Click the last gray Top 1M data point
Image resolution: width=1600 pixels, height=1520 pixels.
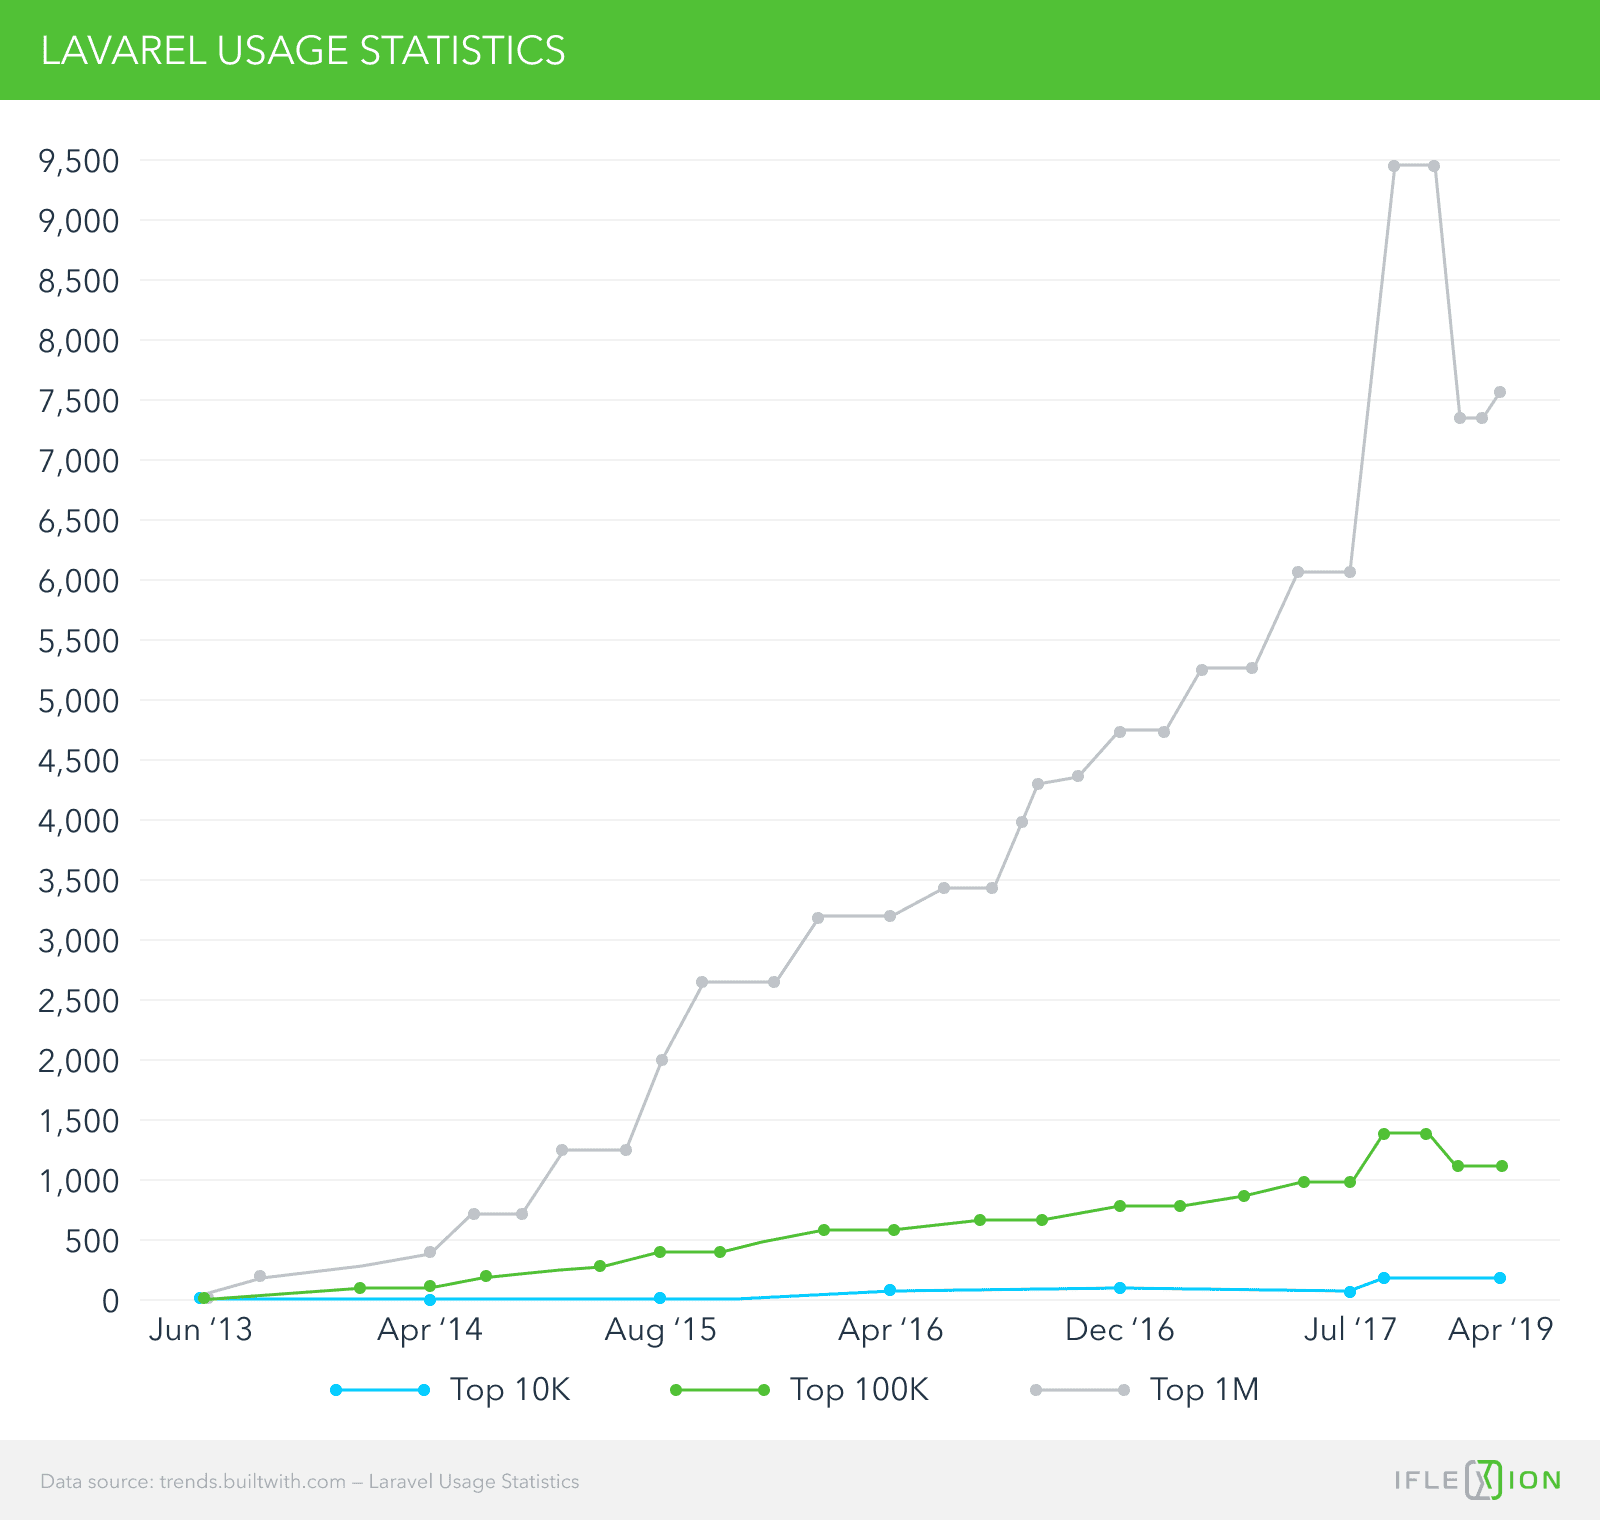pos(1500,392)
